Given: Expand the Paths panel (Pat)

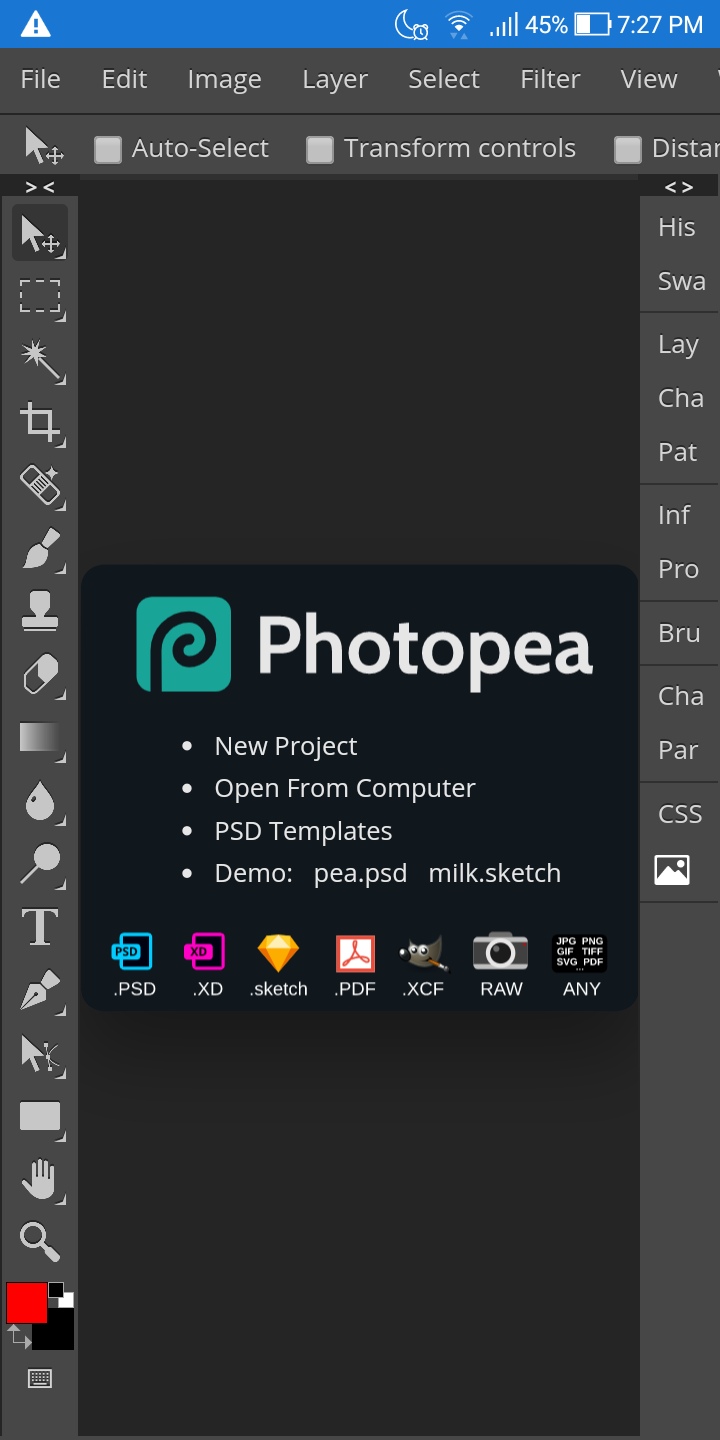Looking at the screenshot, I should (x=679, y=452).
